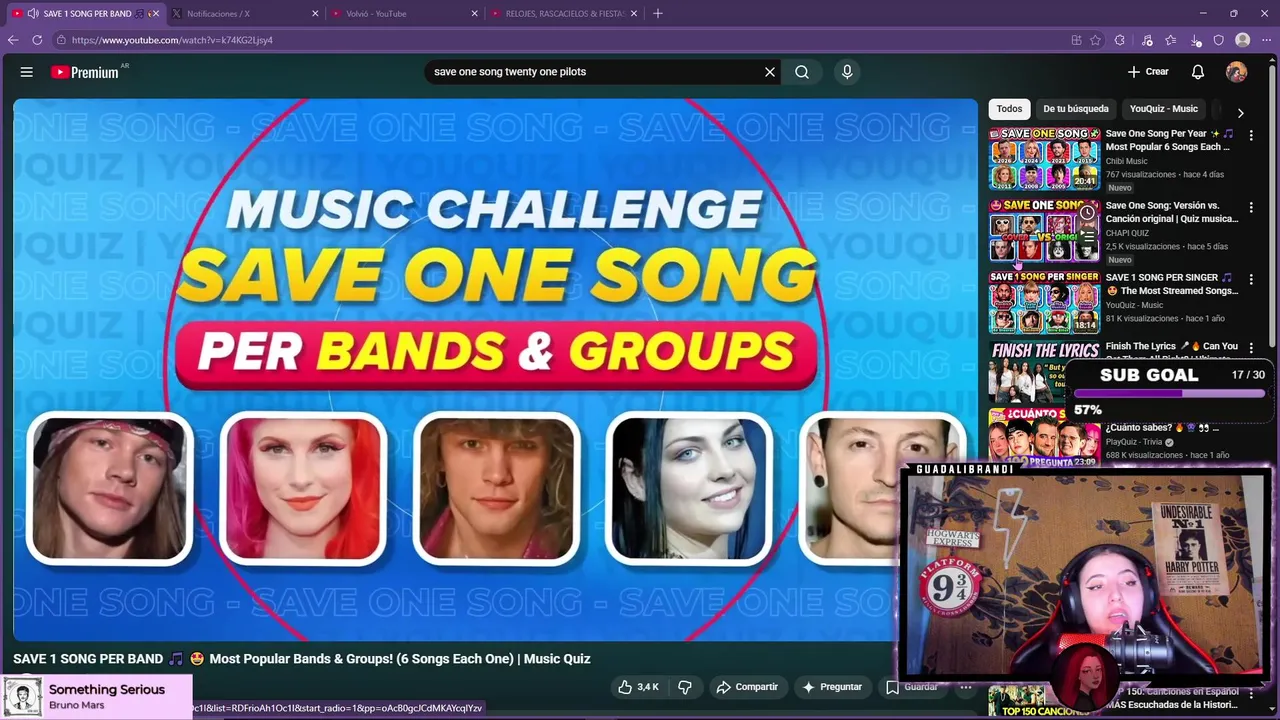Viewport: 1280px width, 720px height.
Task: Click the Crear button
Action: [1148, 72]
